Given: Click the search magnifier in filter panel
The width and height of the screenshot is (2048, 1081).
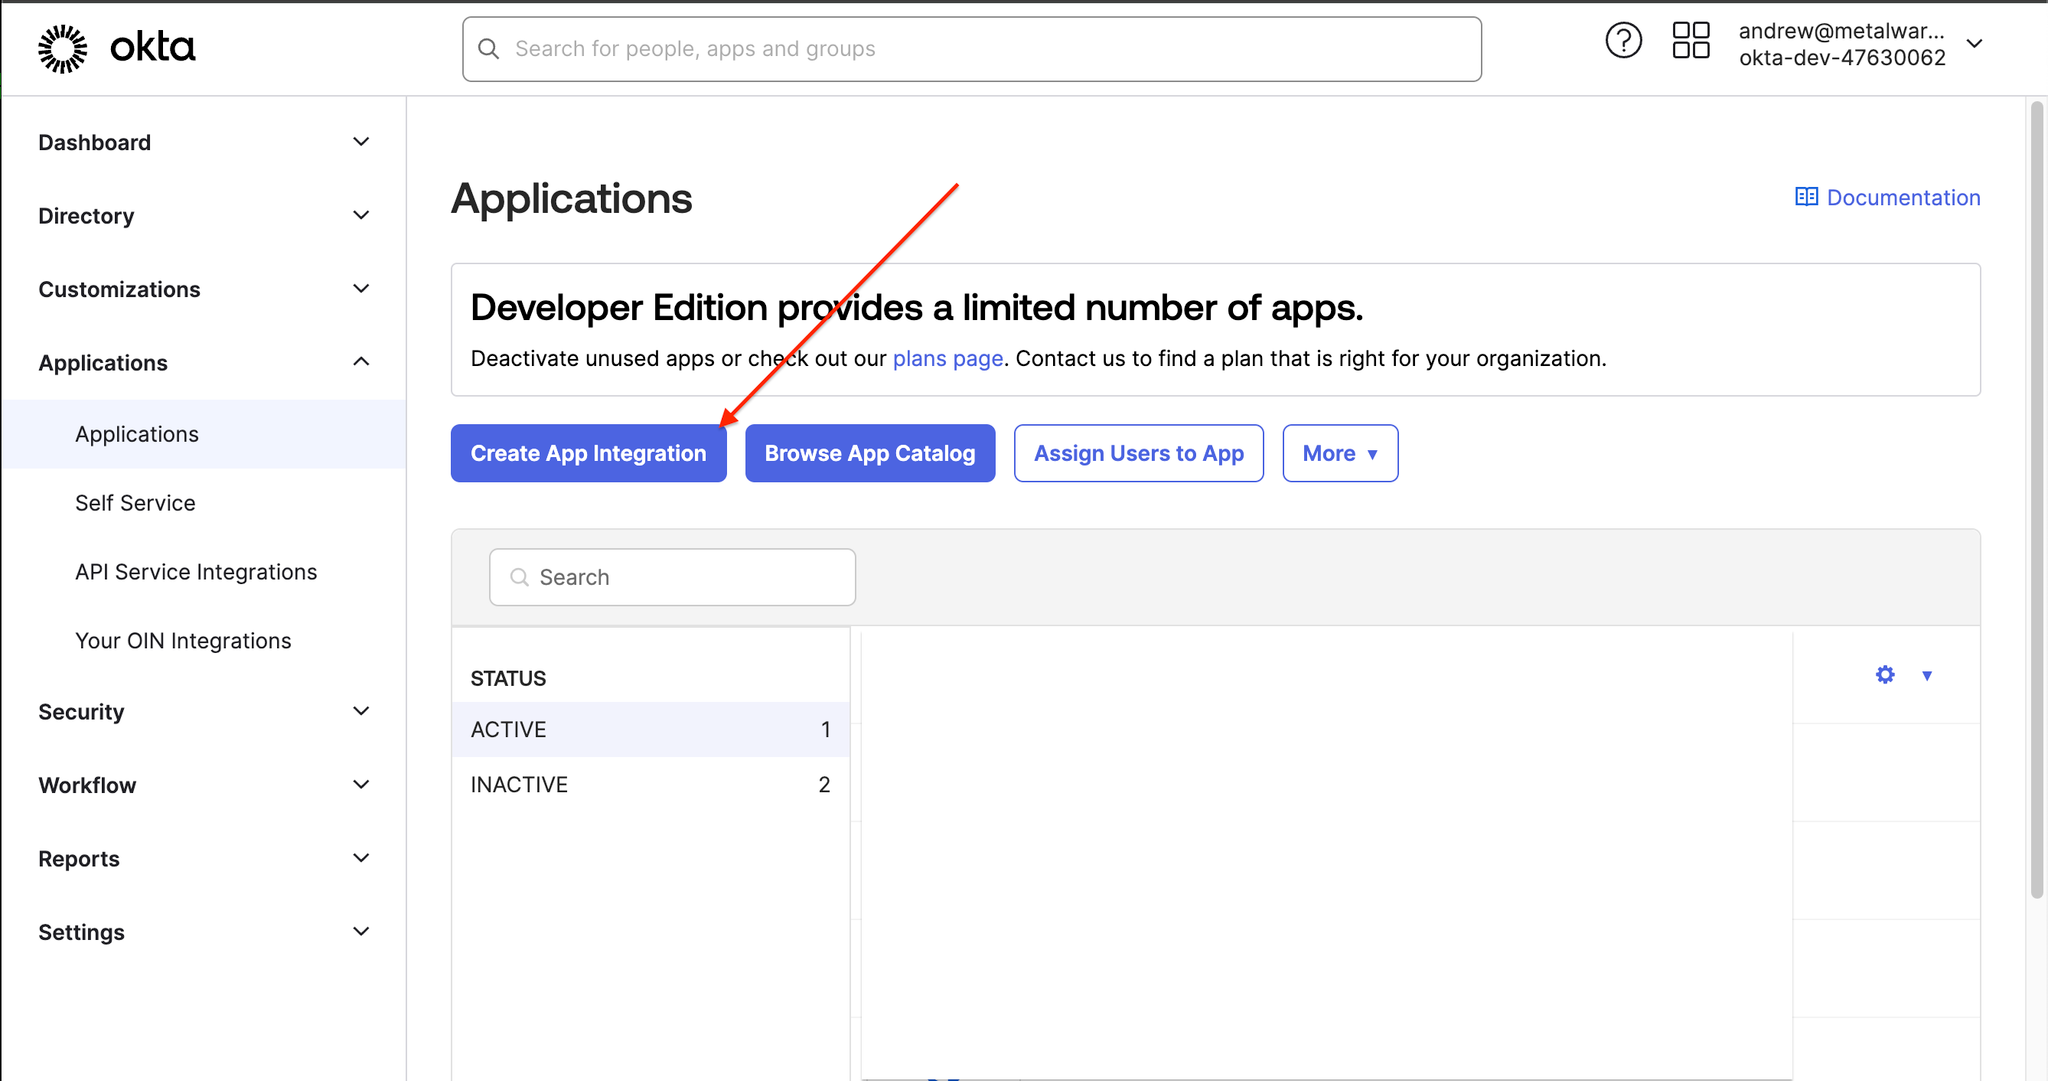Looking at the screenshot, I should 519,576.
